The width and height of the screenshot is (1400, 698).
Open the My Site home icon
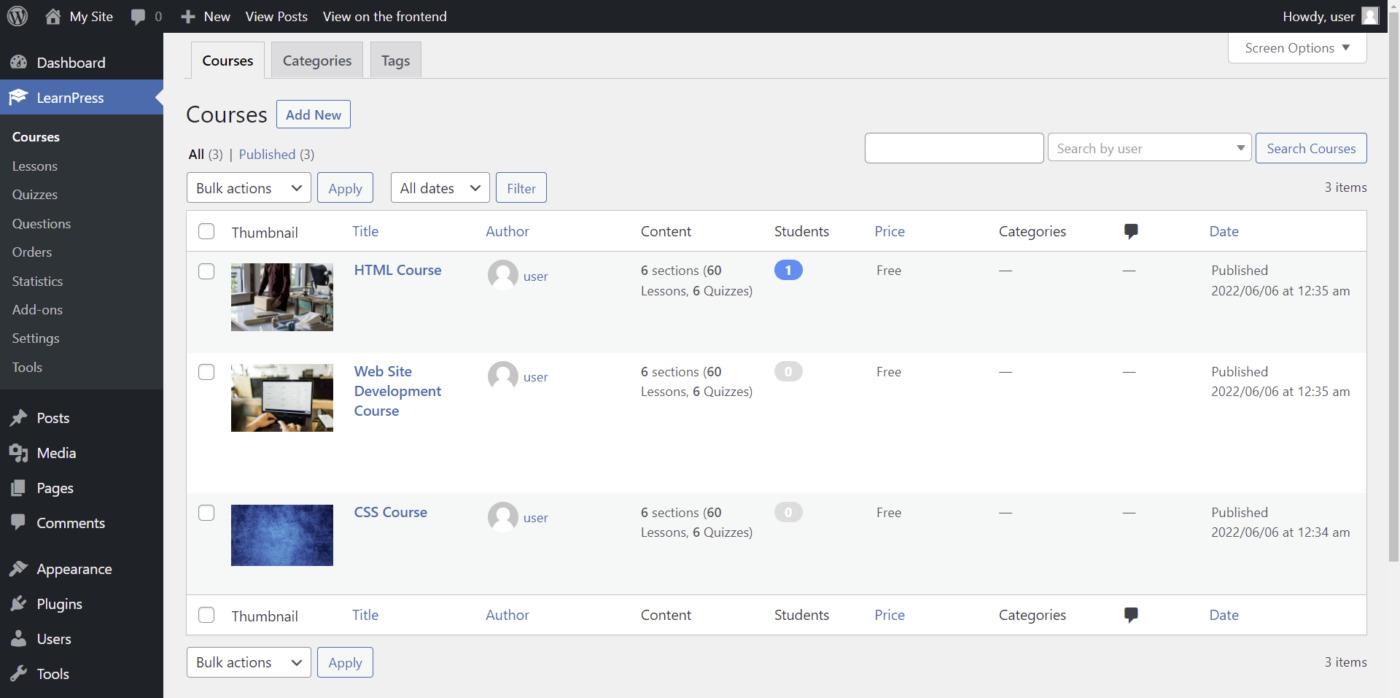point(53,16)
